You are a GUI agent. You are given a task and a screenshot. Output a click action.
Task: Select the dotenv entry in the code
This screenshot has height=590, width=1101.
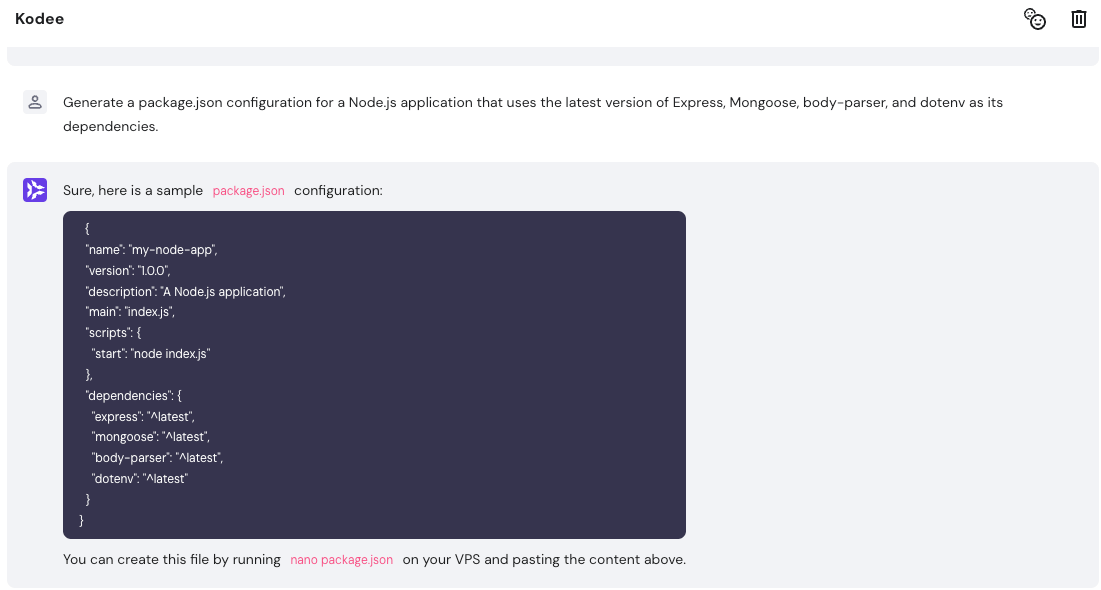[140, 478]
